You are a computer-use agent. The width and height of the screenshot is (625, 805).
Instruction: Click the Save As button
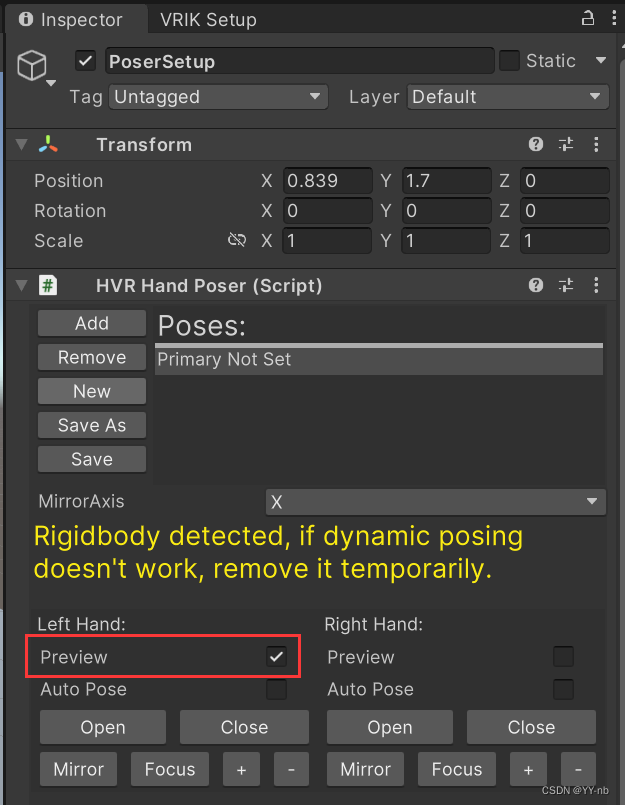click(x=91, y=425)
